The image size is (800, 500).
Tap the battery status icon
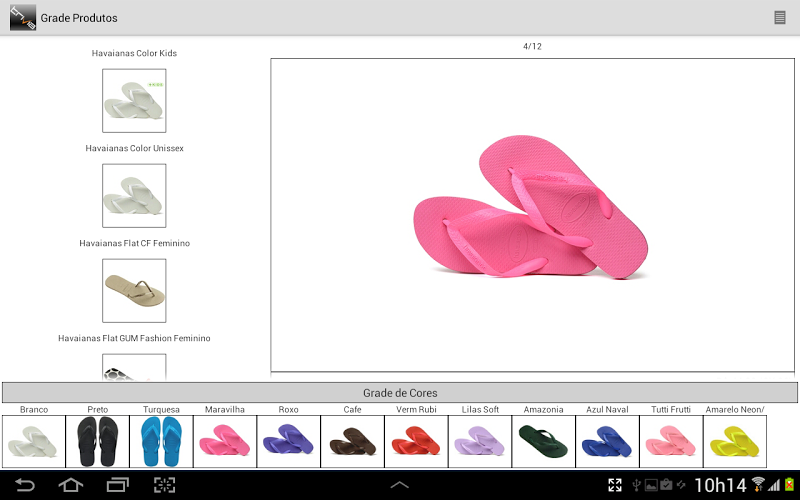tap(789, 484)
